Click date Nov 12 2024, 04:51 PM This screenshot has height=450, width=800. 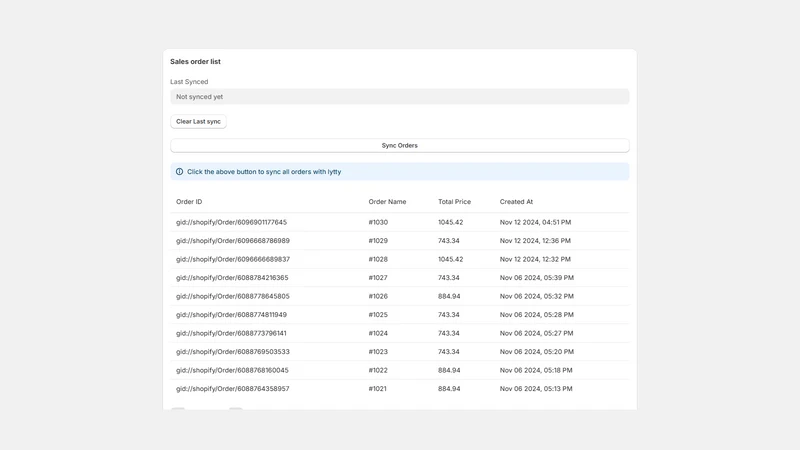coord(535,222)
